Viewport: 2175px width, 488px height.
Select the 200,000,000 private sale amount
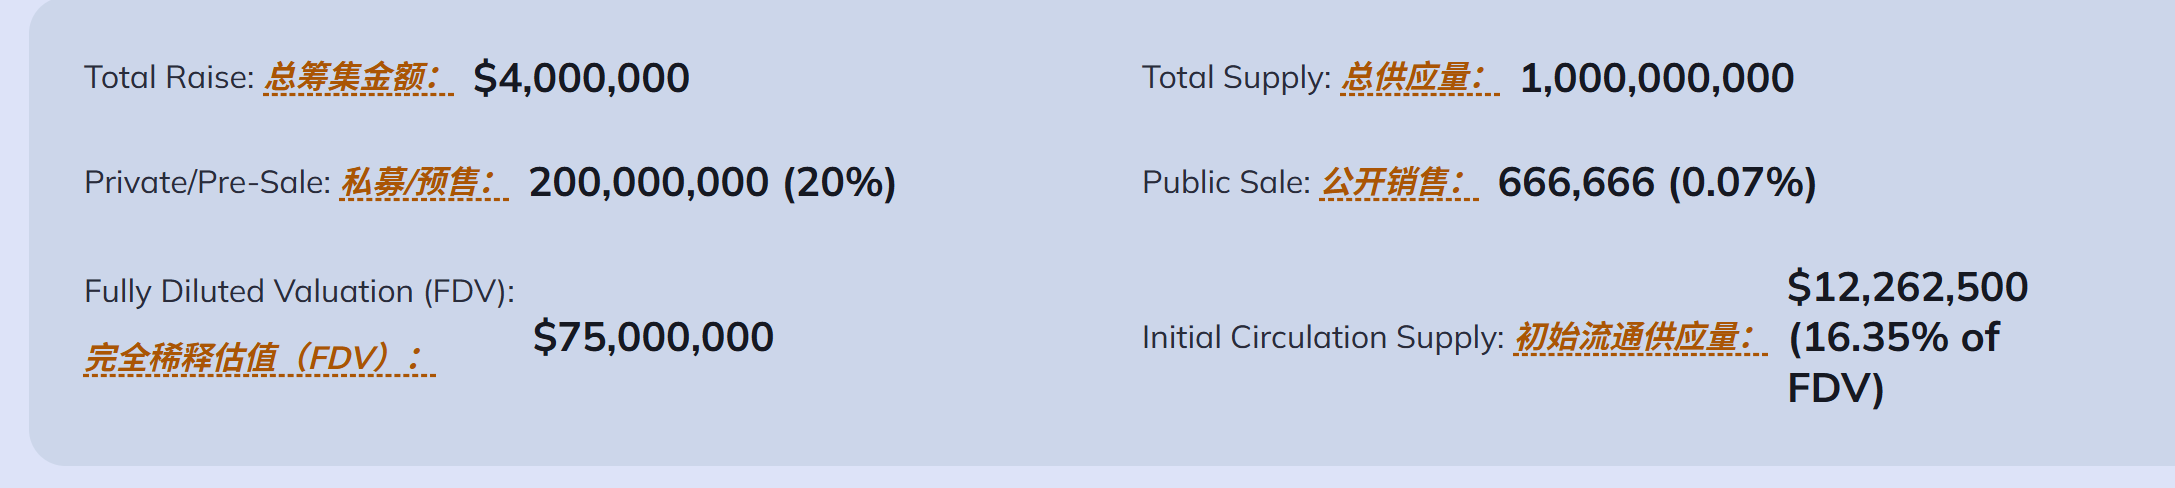click(x=648, y=183)
